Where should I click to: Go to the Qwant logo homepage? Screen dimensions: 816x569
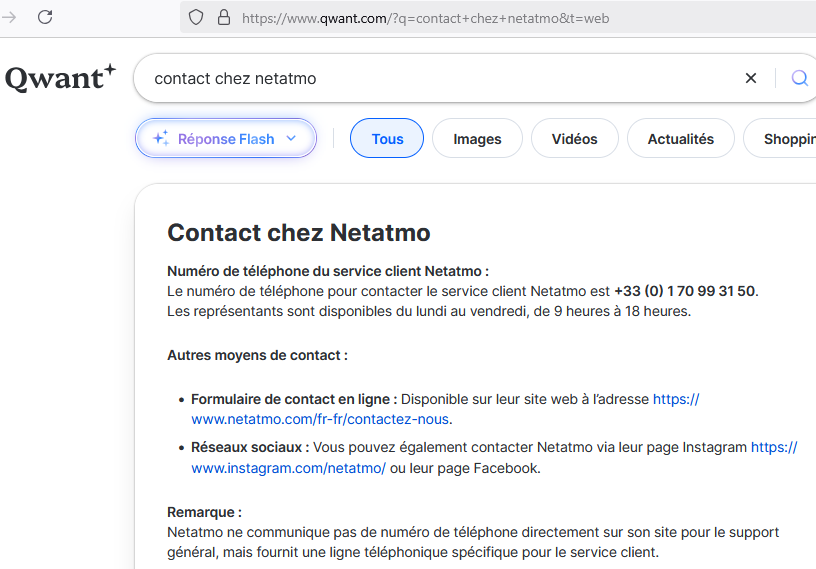click(x=60, y=78)
